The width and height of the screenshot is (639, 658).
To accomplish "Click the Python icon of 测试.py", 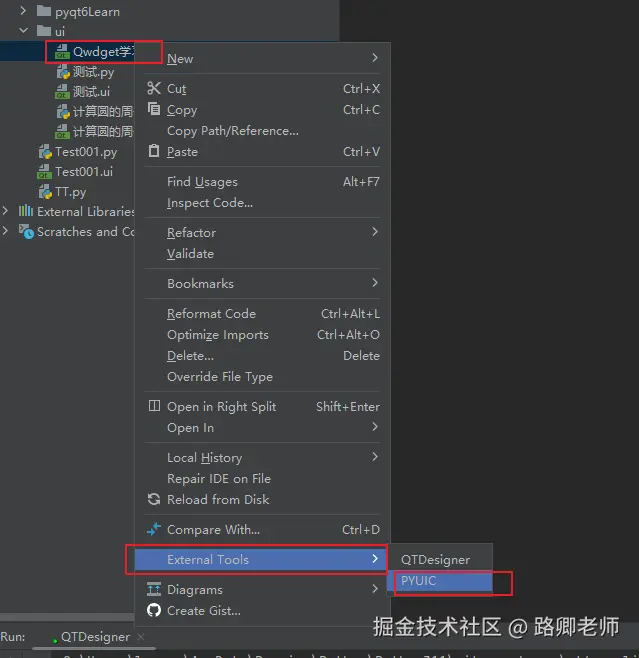I will (63, 72).
